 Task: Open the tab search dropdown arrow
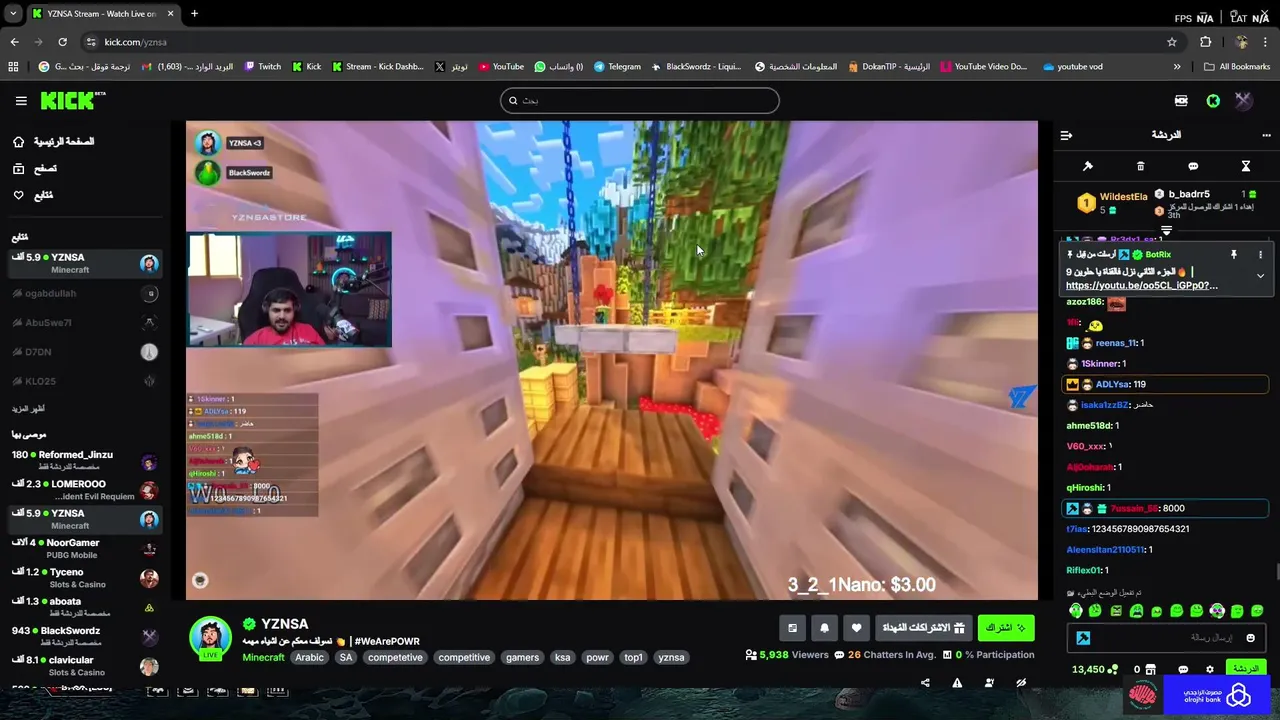tap(13, 14)
